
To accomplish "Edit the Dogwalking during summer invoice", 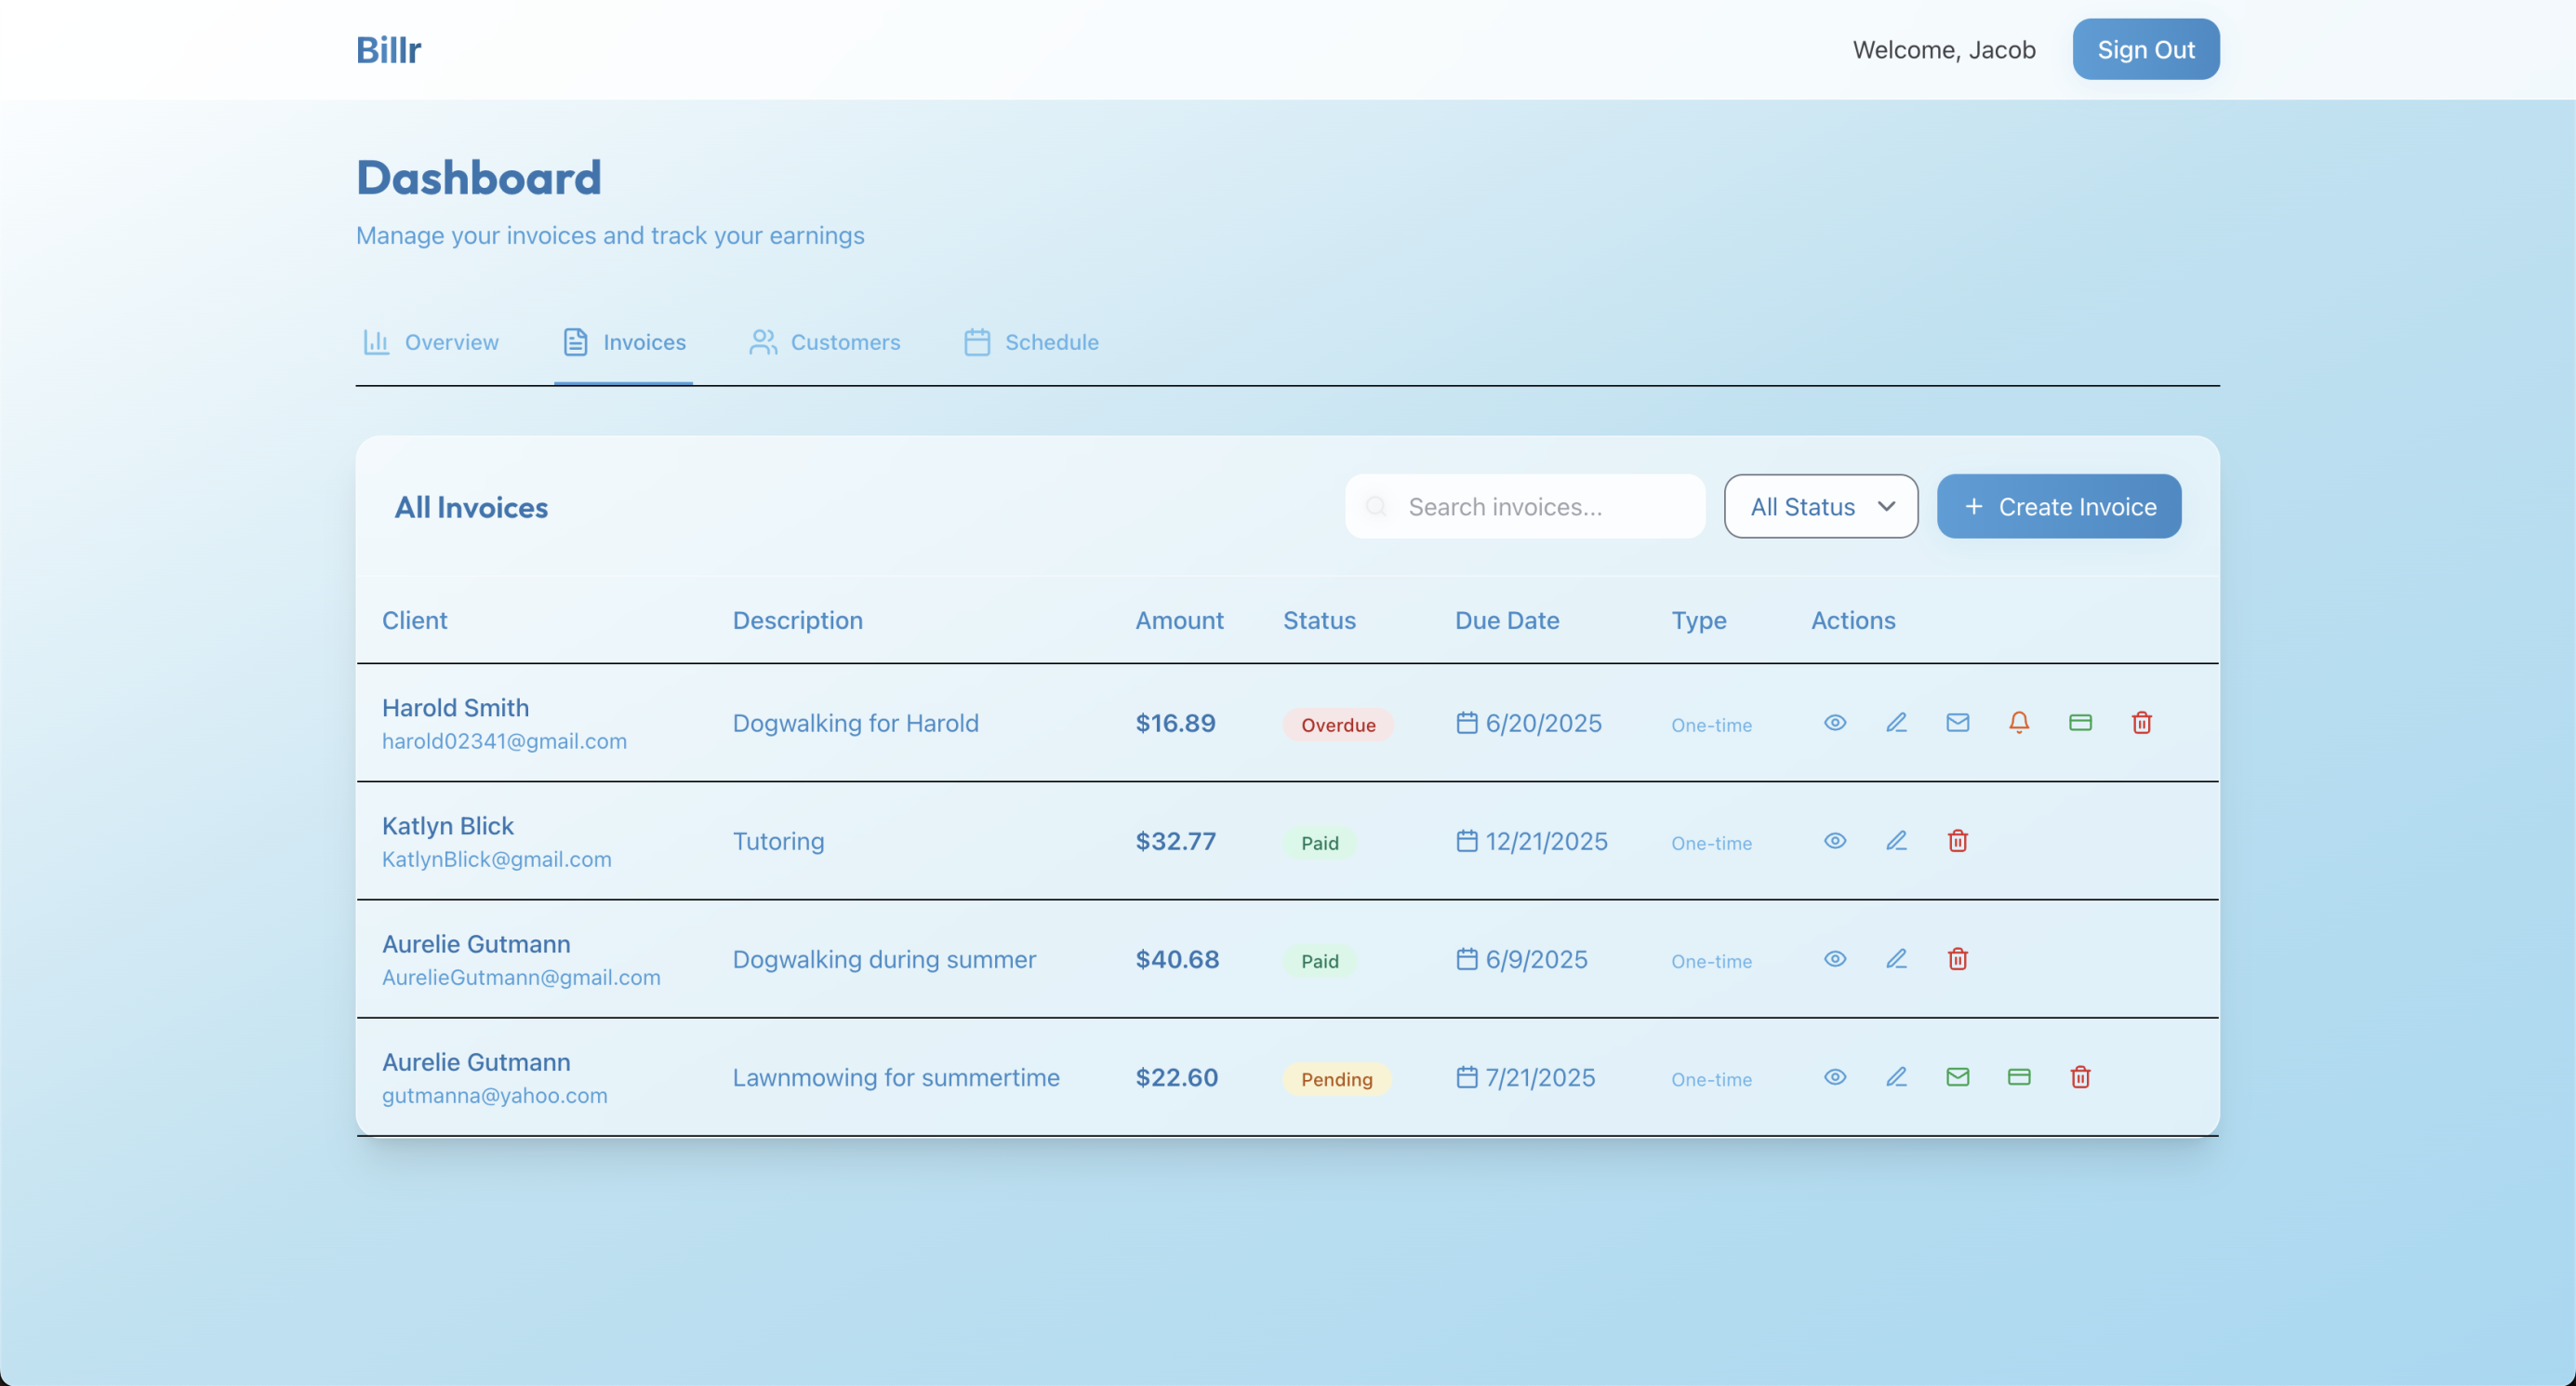I will point(1896,958).
